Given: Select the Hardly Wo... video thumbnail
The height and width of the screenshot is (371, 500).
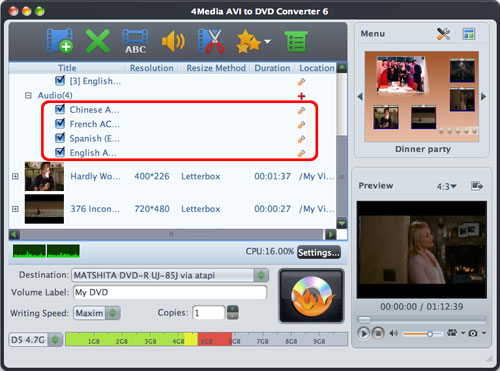Looking at the screenshot, I should 44,176.
